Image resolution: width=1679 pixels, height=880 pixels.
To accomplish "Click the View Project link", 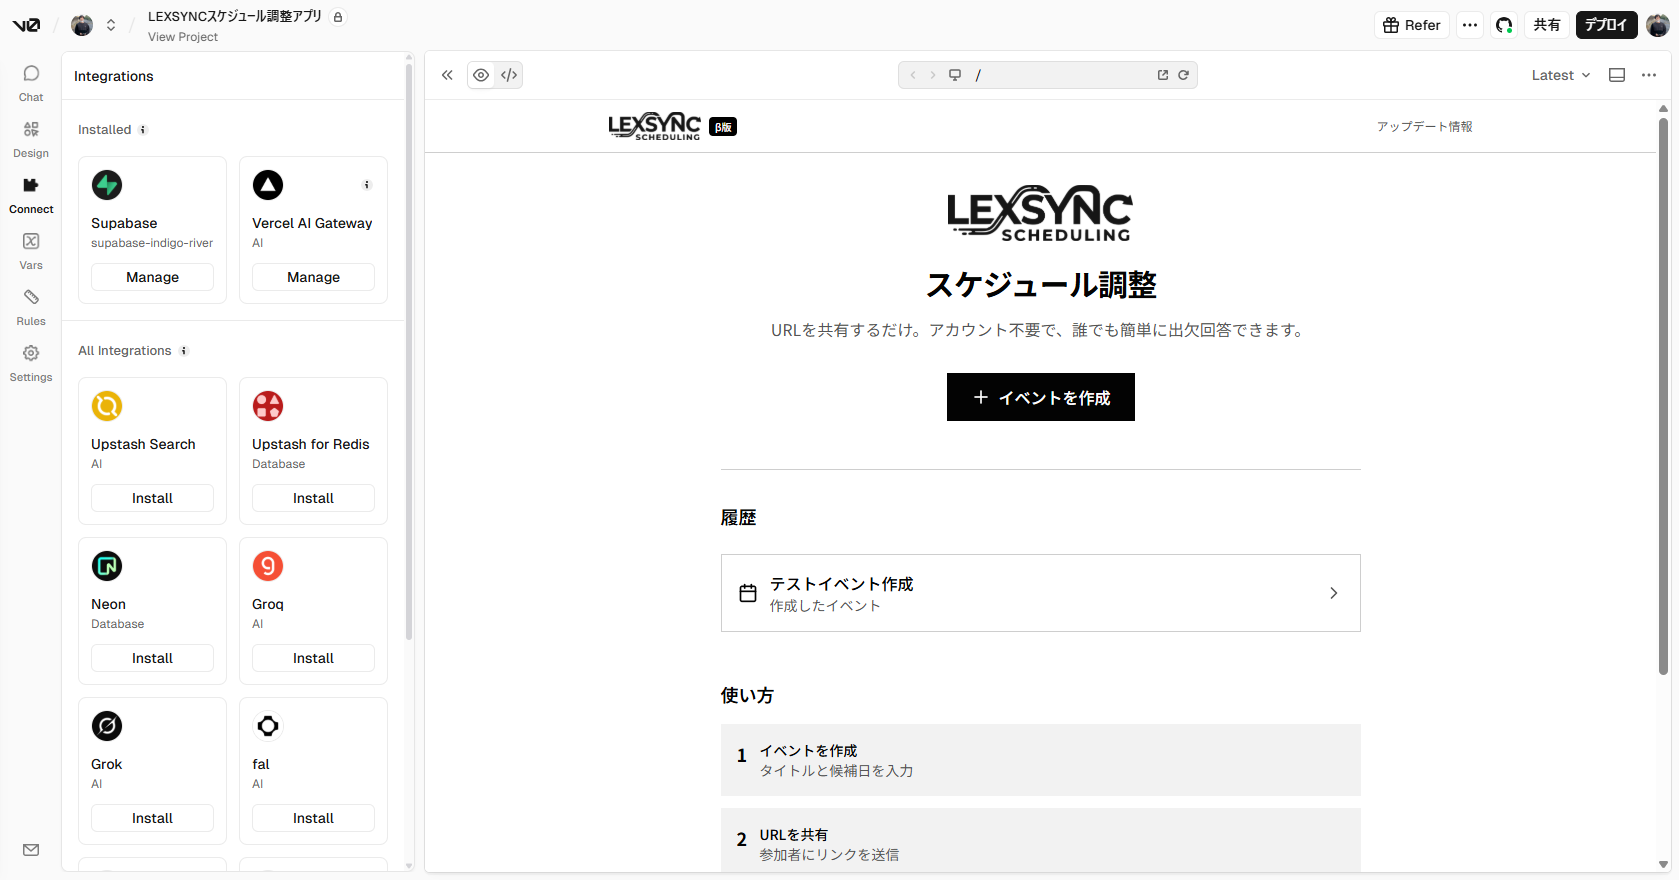I will click(183, 37).
